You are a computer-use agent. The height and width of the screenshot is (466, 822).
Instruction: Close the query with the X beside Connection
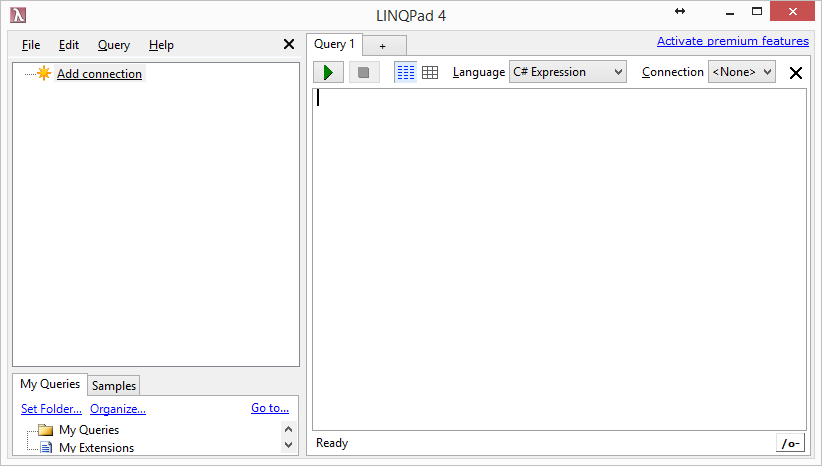click(796, 73)
